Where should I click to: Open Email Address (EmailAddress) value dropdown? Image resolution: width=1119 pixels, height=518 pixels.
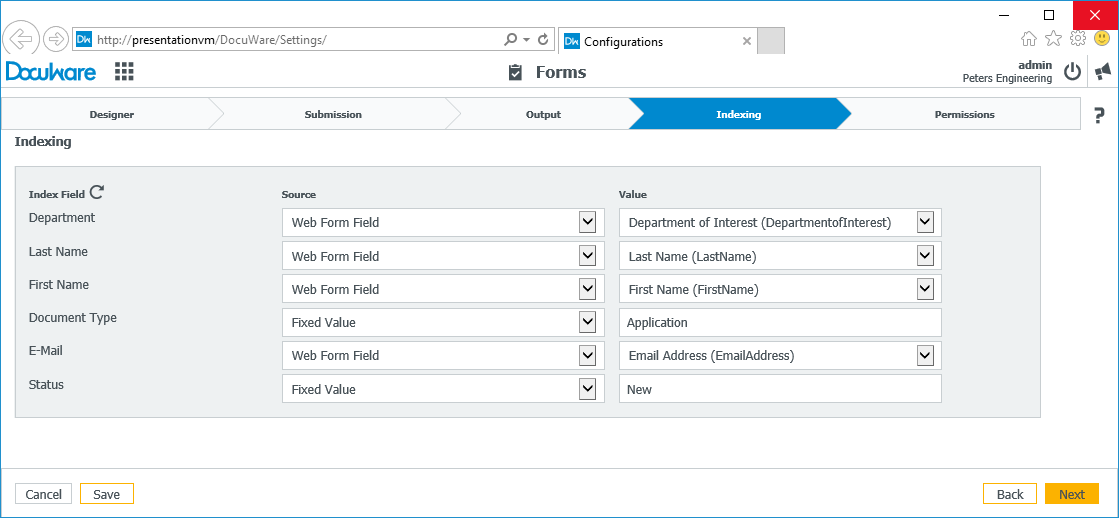coord(924,355)
